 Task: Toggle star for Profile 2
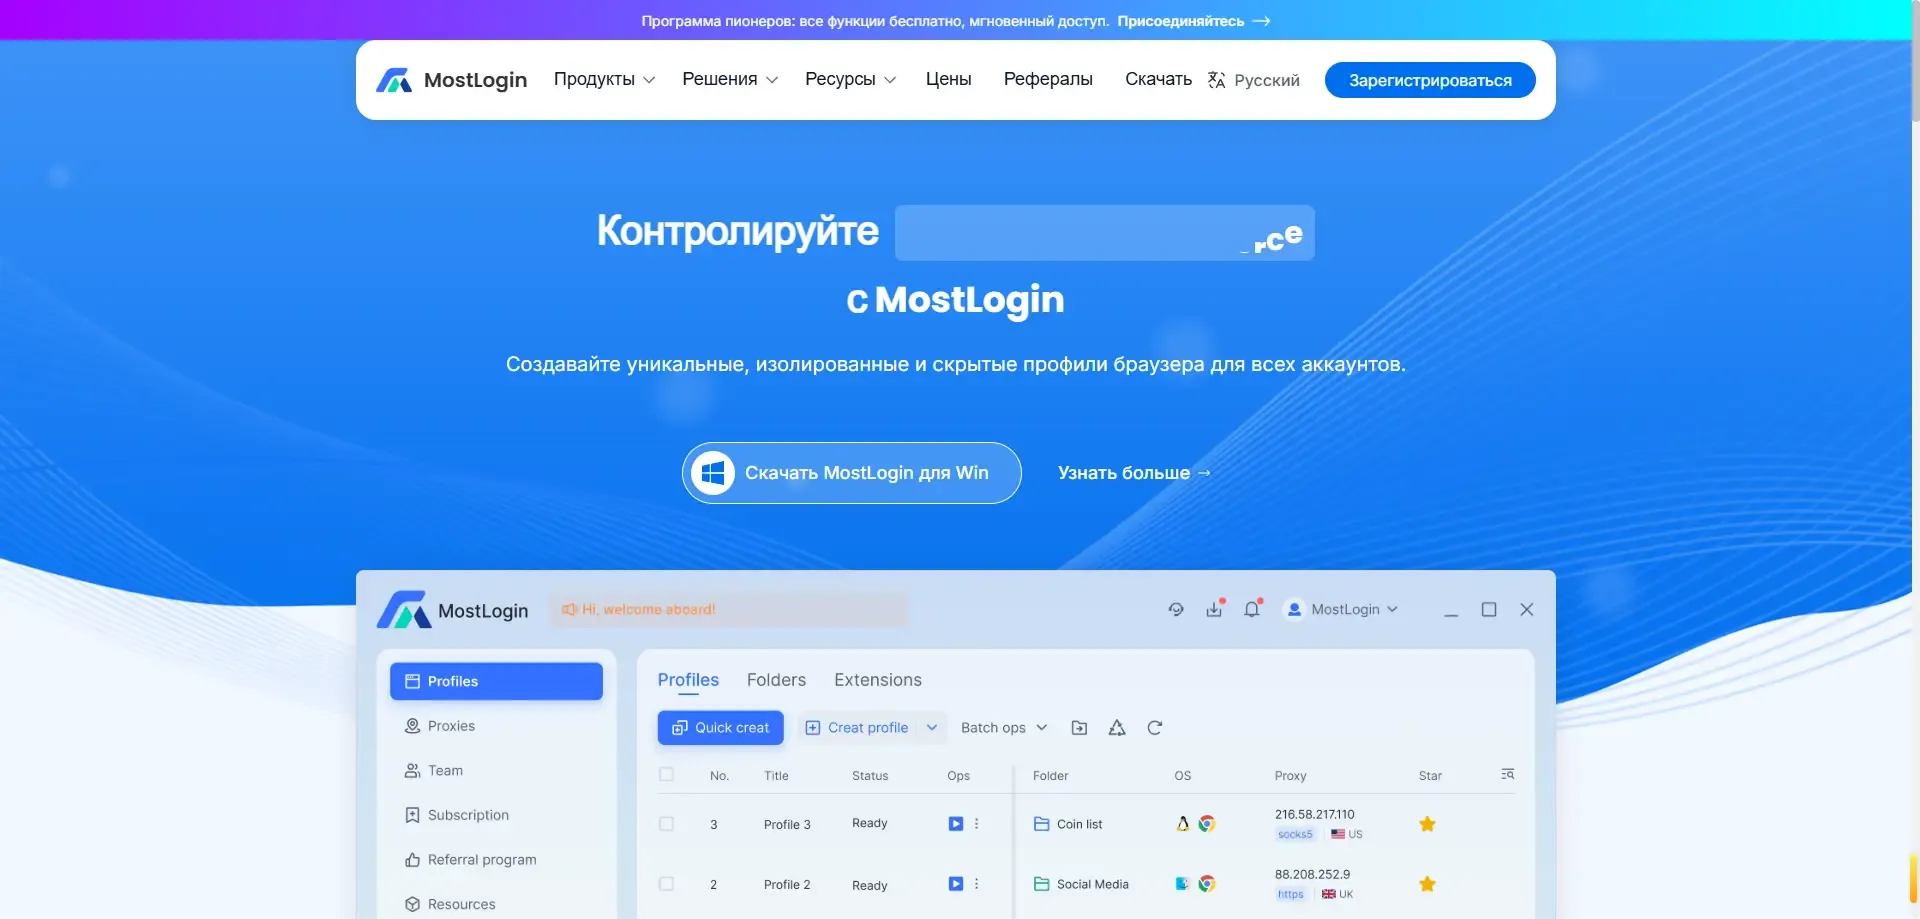pyautogui.click(x=1427, y=884)
